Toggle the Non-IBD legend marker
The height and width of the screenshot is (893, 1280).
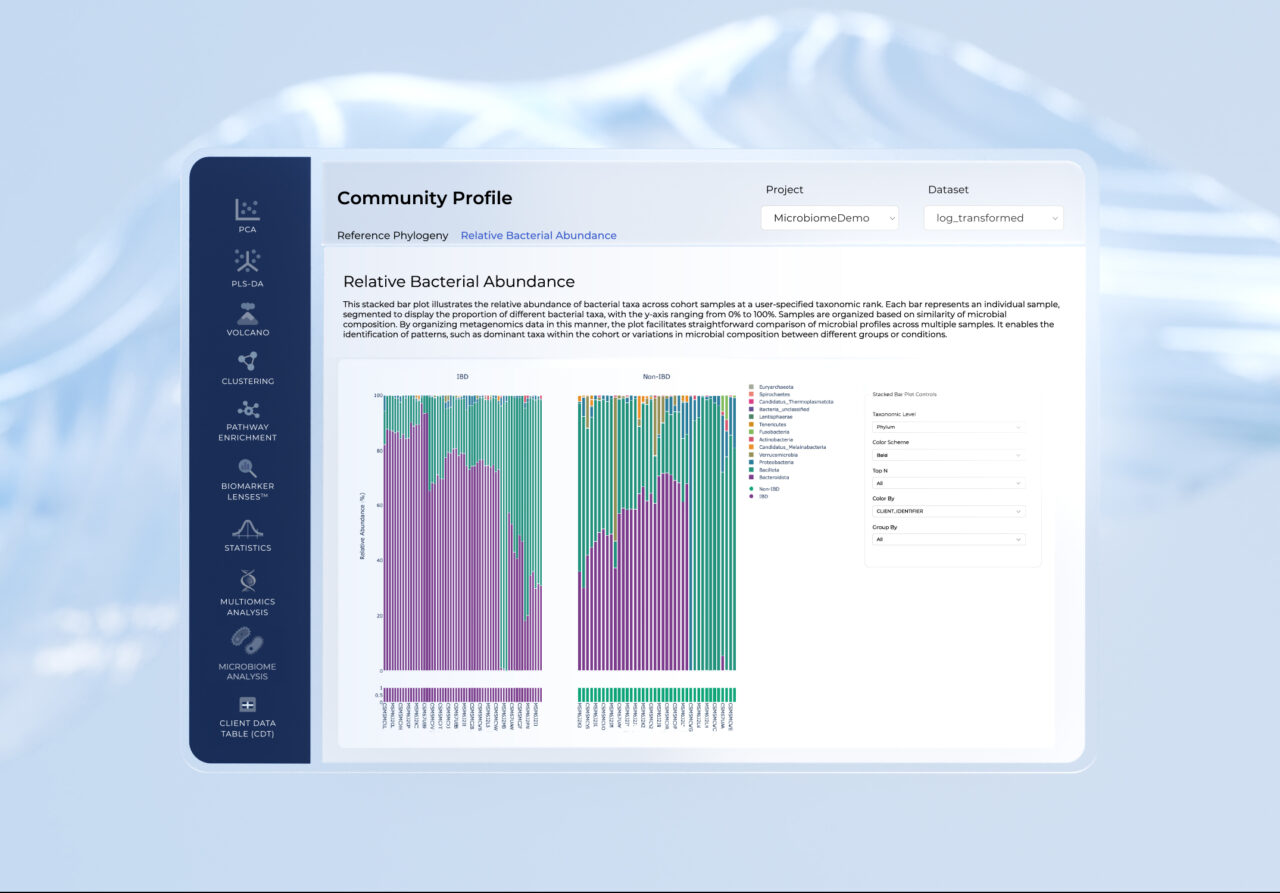pos(751,489)
